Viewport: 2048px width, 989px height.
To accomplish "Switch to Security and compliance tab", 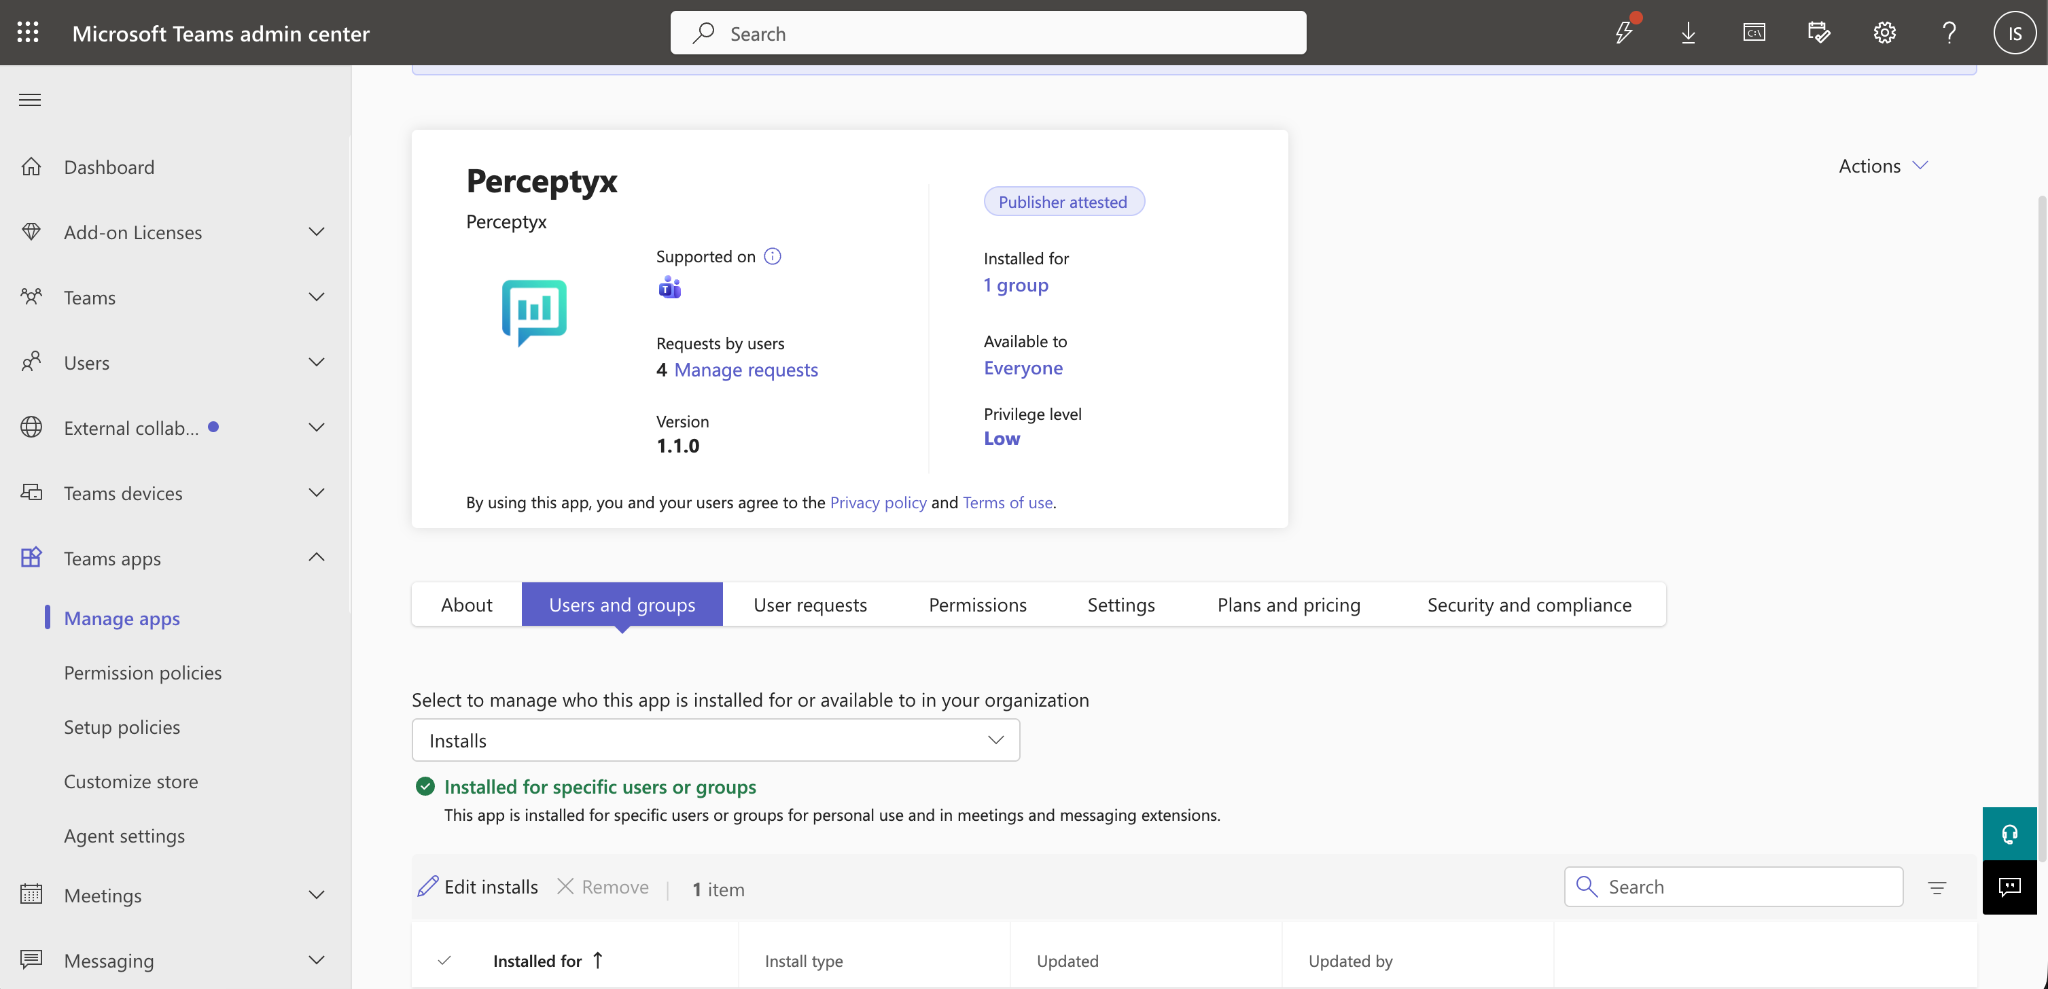I will [x=1529, y=605].
